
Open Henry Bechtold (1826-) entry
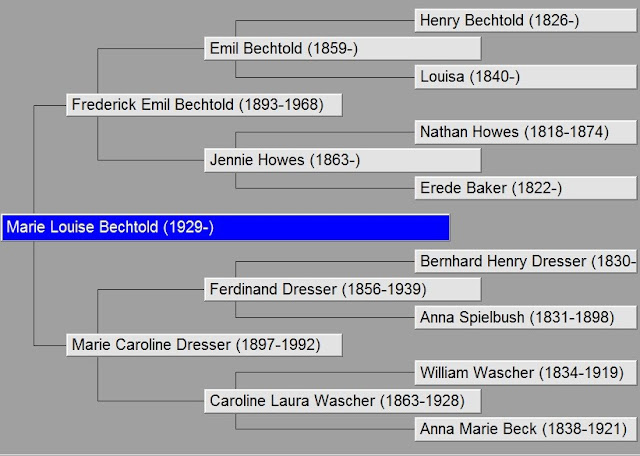[x=525, y=20]
